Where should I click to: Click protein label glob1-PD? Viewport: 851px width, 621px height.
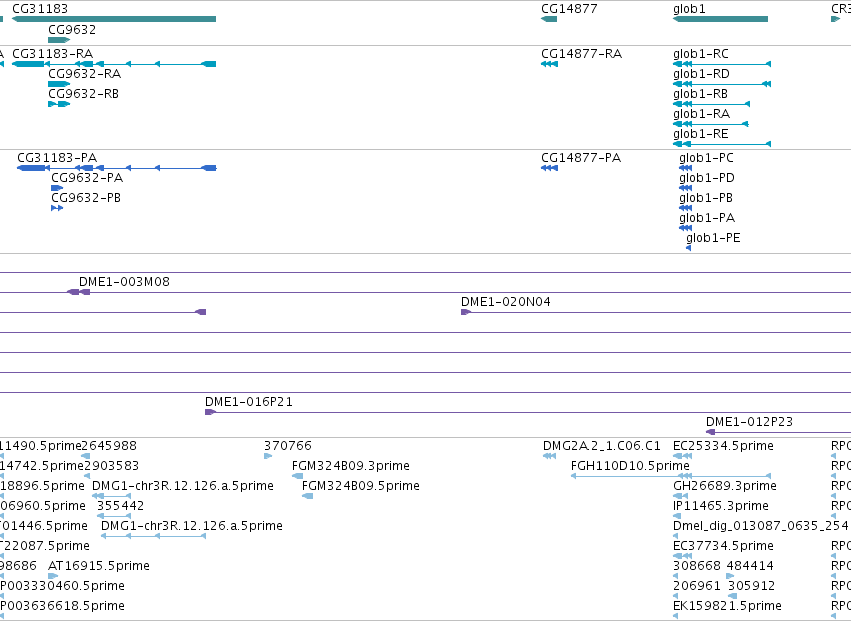click(707, 178)
